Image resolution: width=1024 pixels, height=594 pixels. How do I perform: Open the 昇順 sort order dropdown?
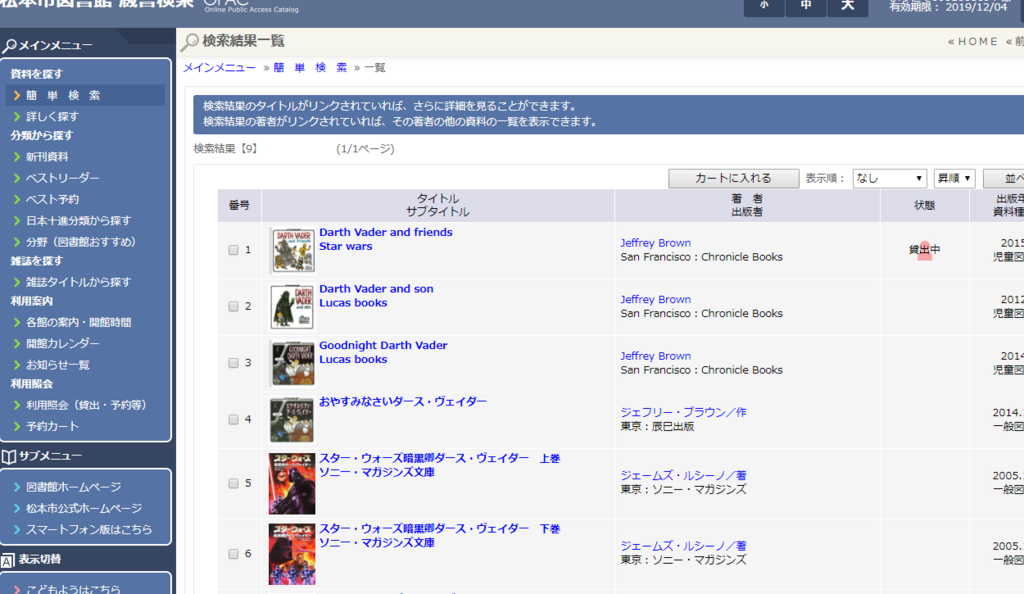(954, 178)
